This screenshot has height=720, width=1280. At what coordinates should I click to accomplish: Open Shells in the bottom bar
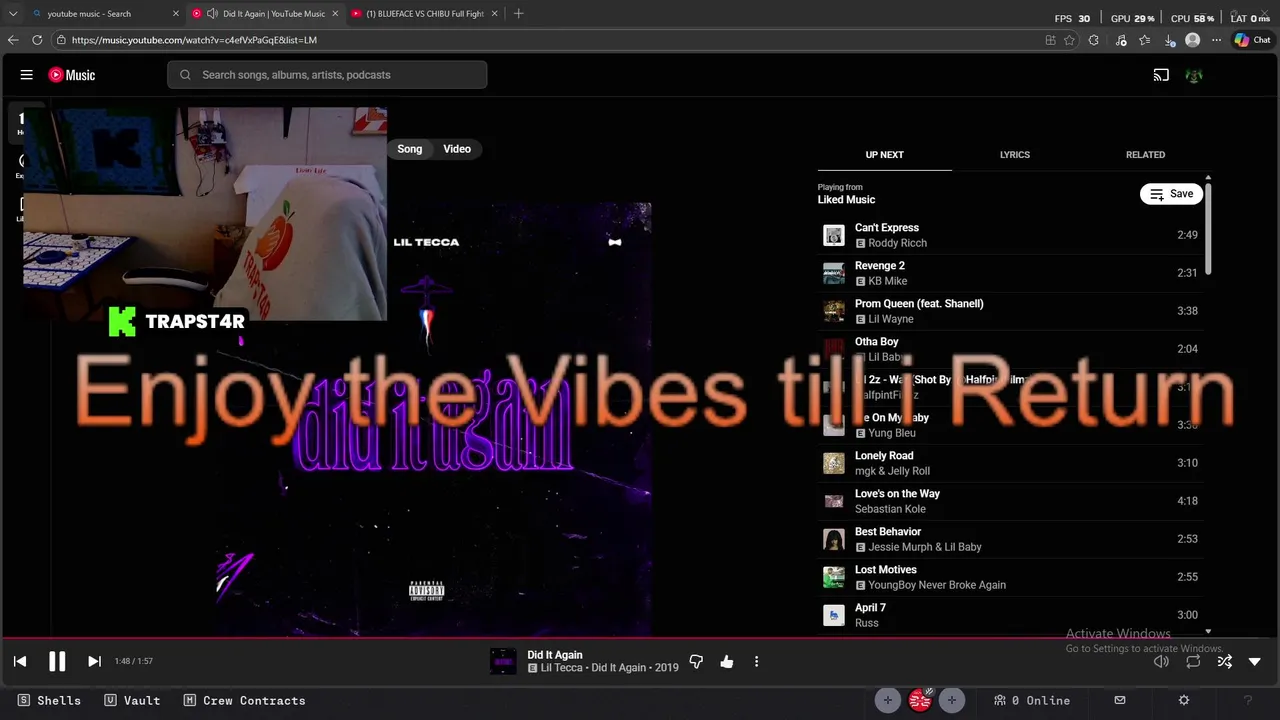[x=49, y=701]
